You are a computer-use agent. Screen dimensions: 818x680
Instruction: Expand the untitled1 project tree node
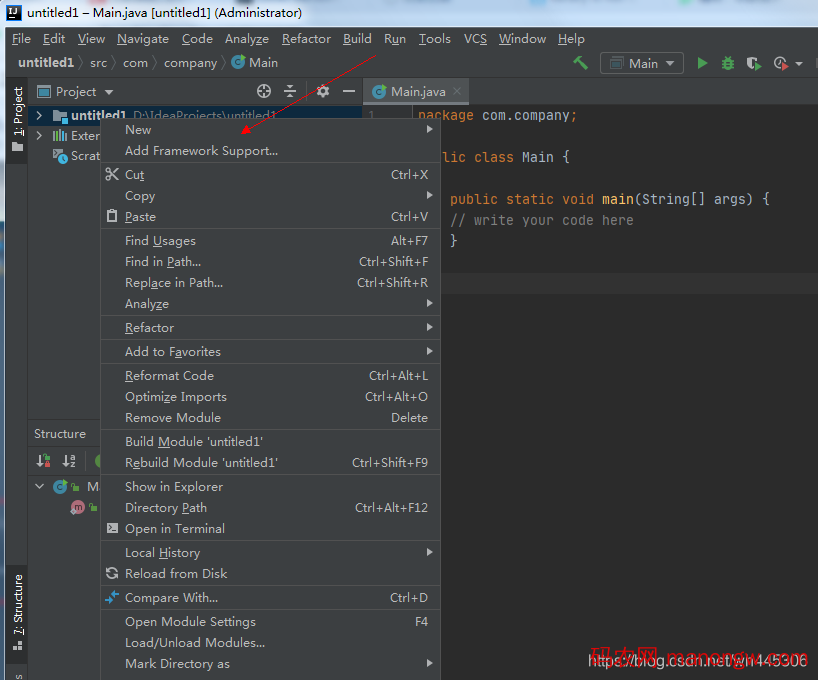[x=39, y=116]
